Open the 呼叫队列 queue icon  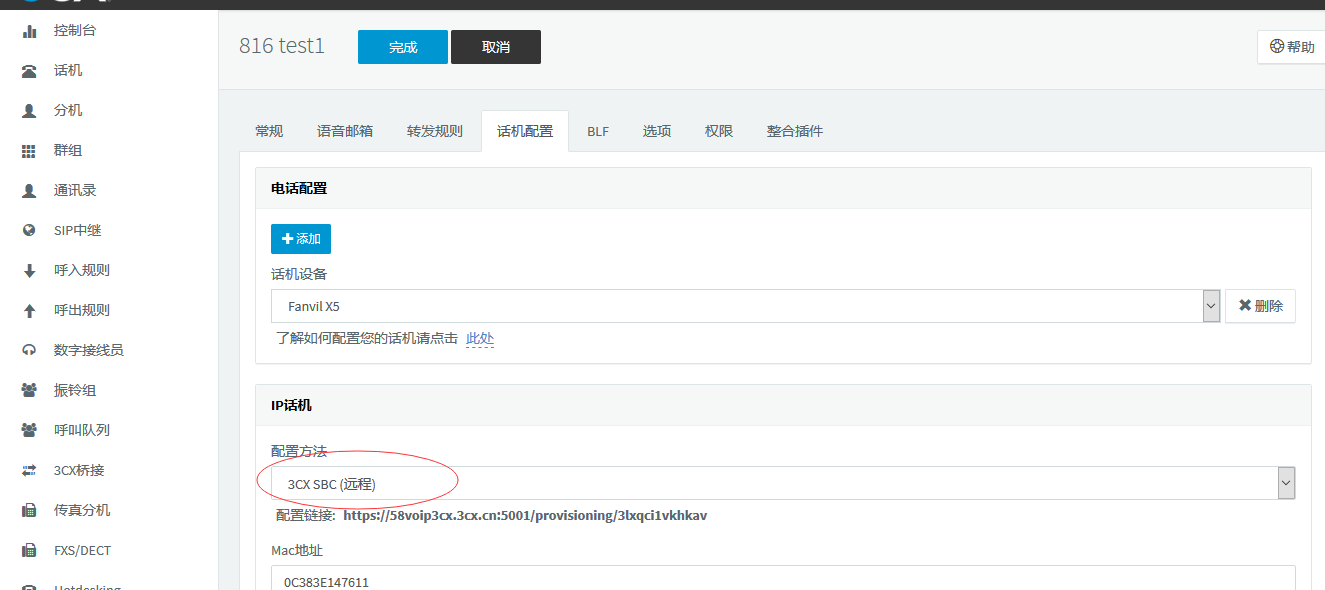click(x=29, y=431)
